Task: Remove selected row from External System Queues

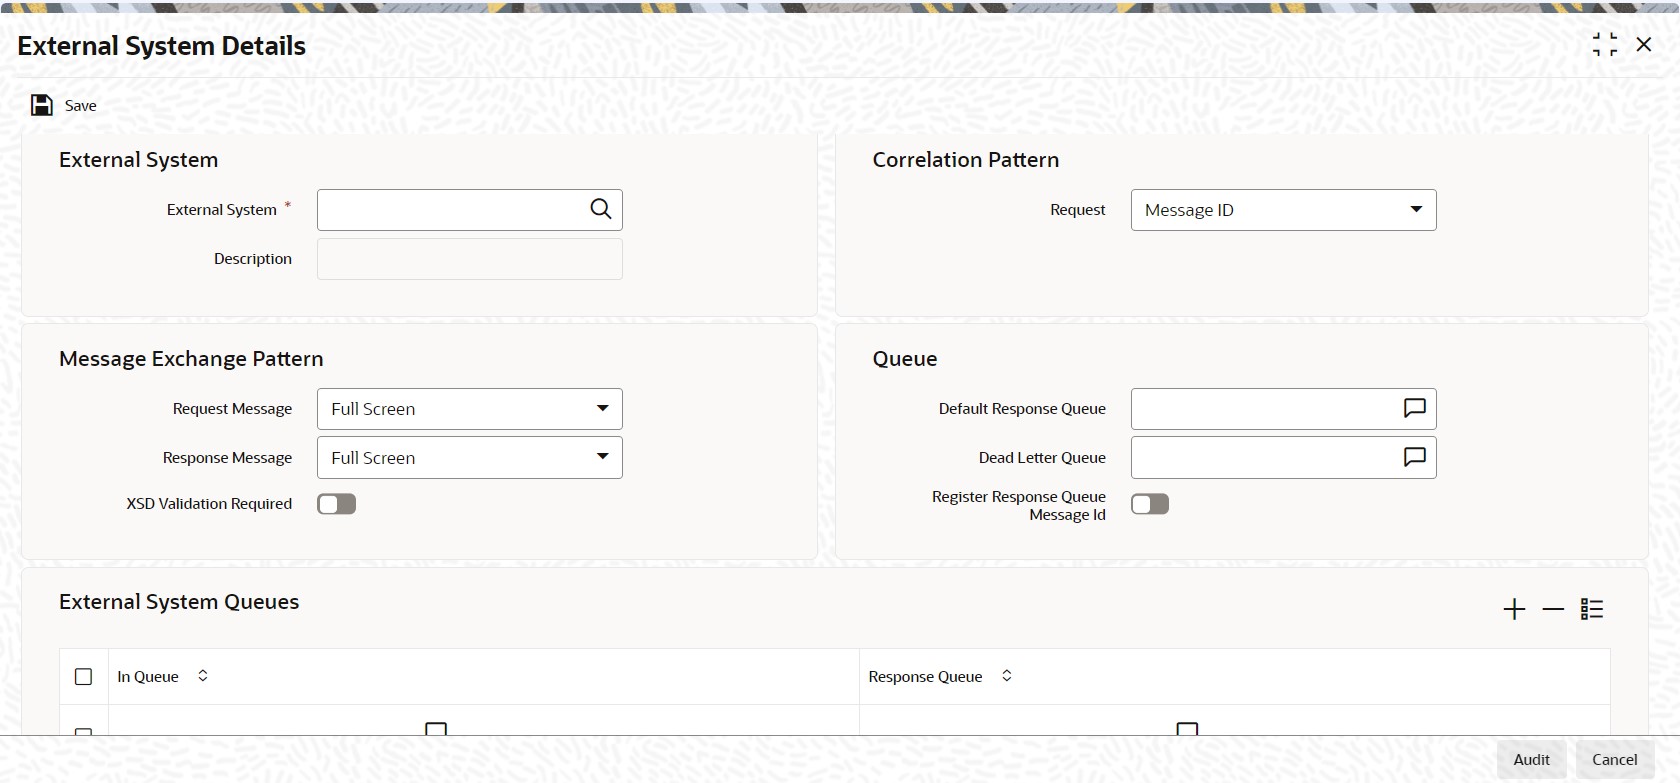Action: click(1553, 609)
